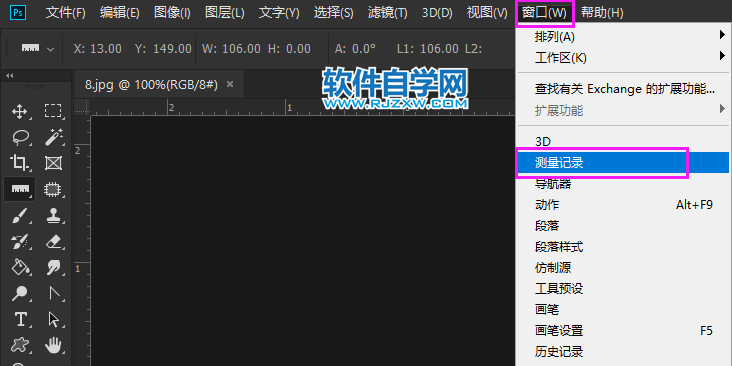Select the Smudge tool
The height and width of the screenshot is (366, 732).
[x=53, y=267]
